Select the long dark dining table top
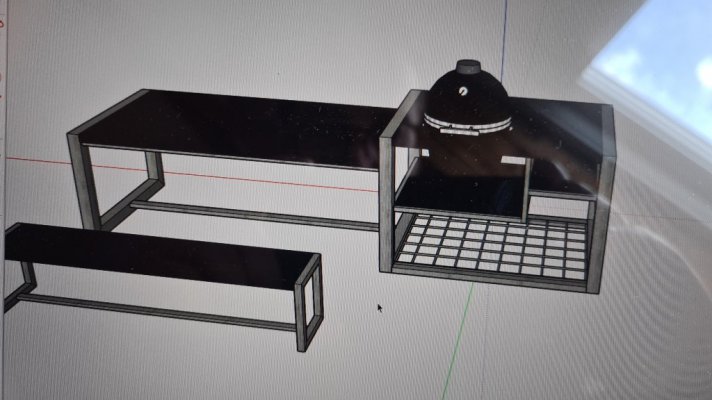The image size is (712, 400). (x=236, y=128)
